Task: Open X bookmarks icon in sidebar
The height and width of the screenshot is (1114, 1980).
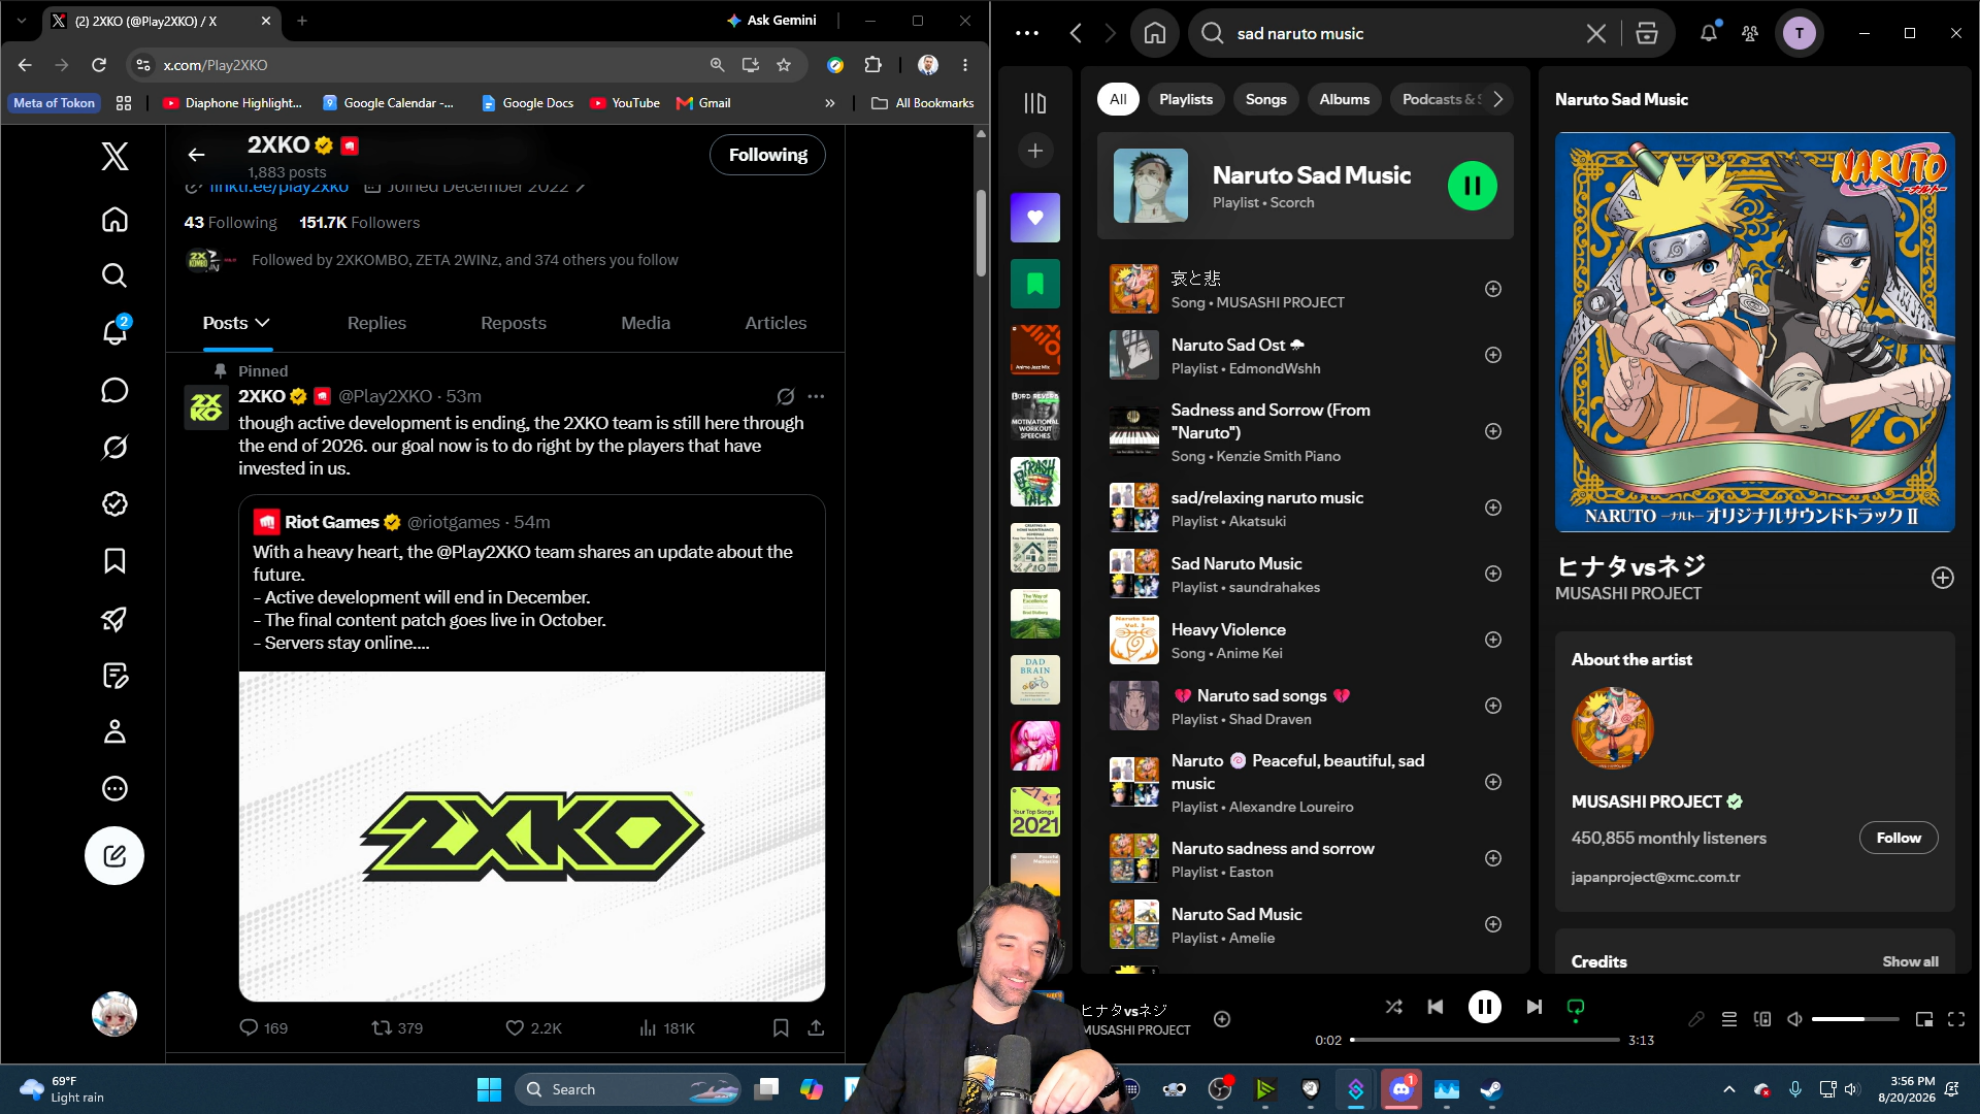Action: tap(115, 561)
